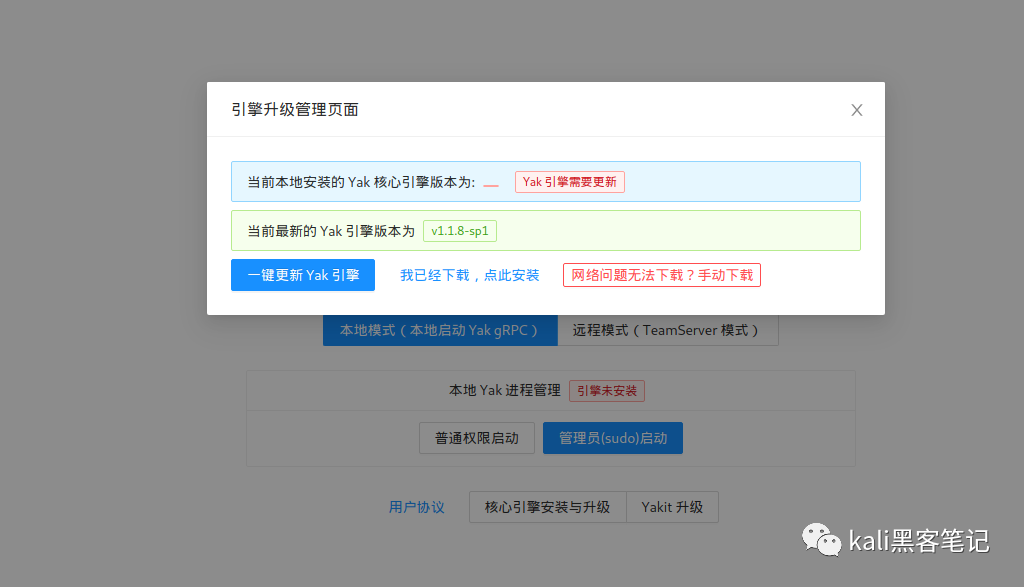Click the 引擎升级管理页面 dialog title
The width and height of the screenshot is (1024, 587).
[295, 110]
